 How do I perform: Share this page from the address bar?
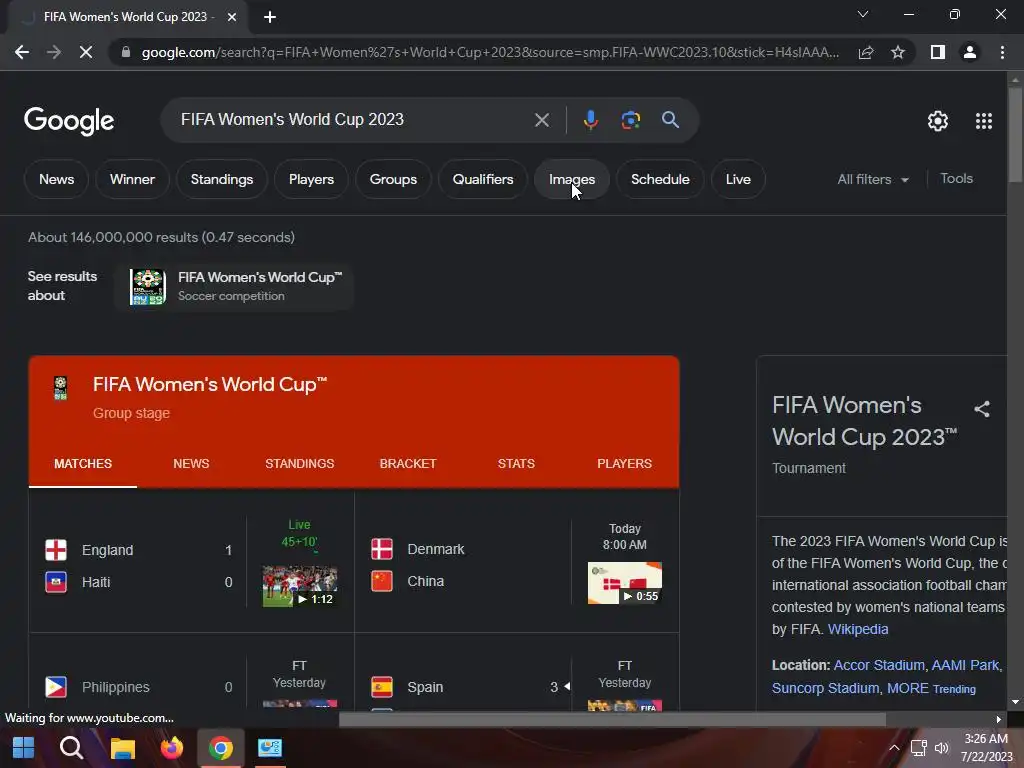pyautogui.click(x=866, y=52)
